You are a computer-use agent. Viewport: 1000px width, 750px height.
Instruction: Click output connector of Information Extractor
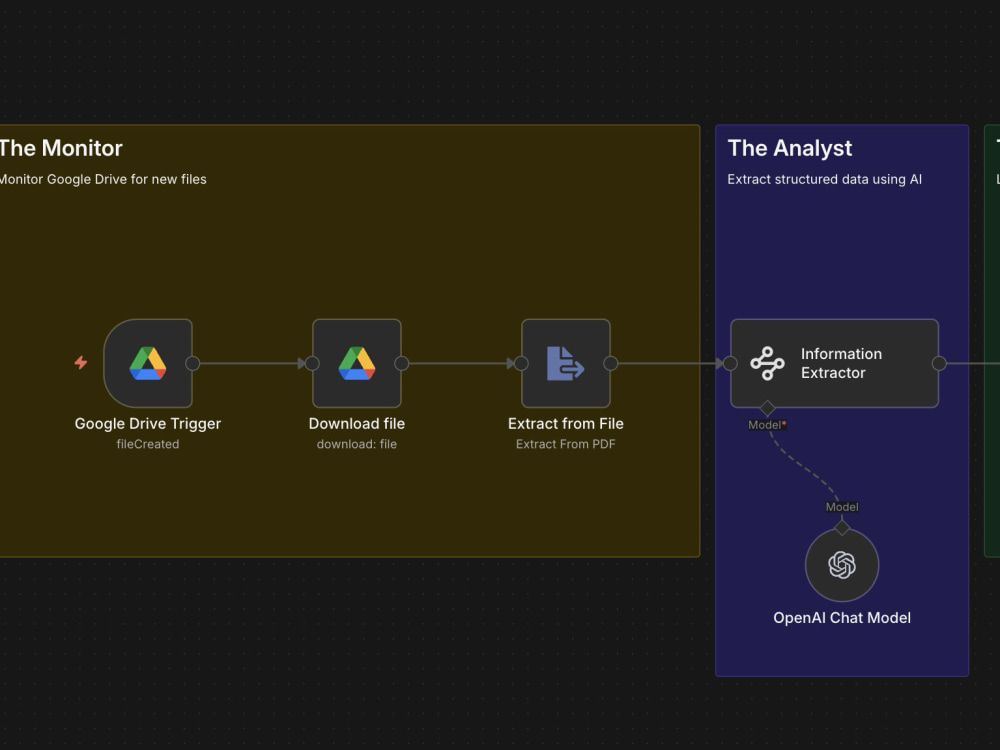click(x=939, y=364)
